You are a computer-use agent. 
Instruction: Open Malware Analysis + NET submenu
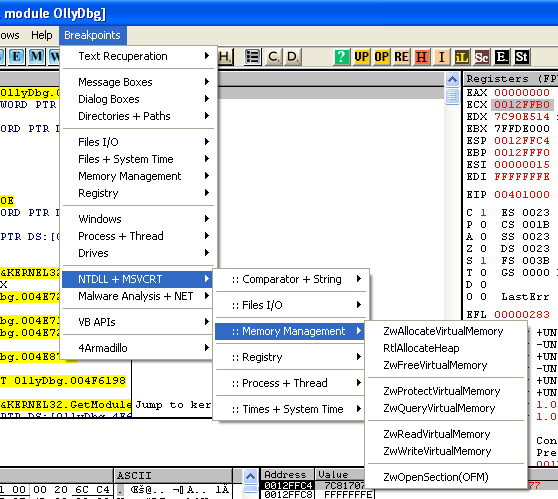[138, 296]
